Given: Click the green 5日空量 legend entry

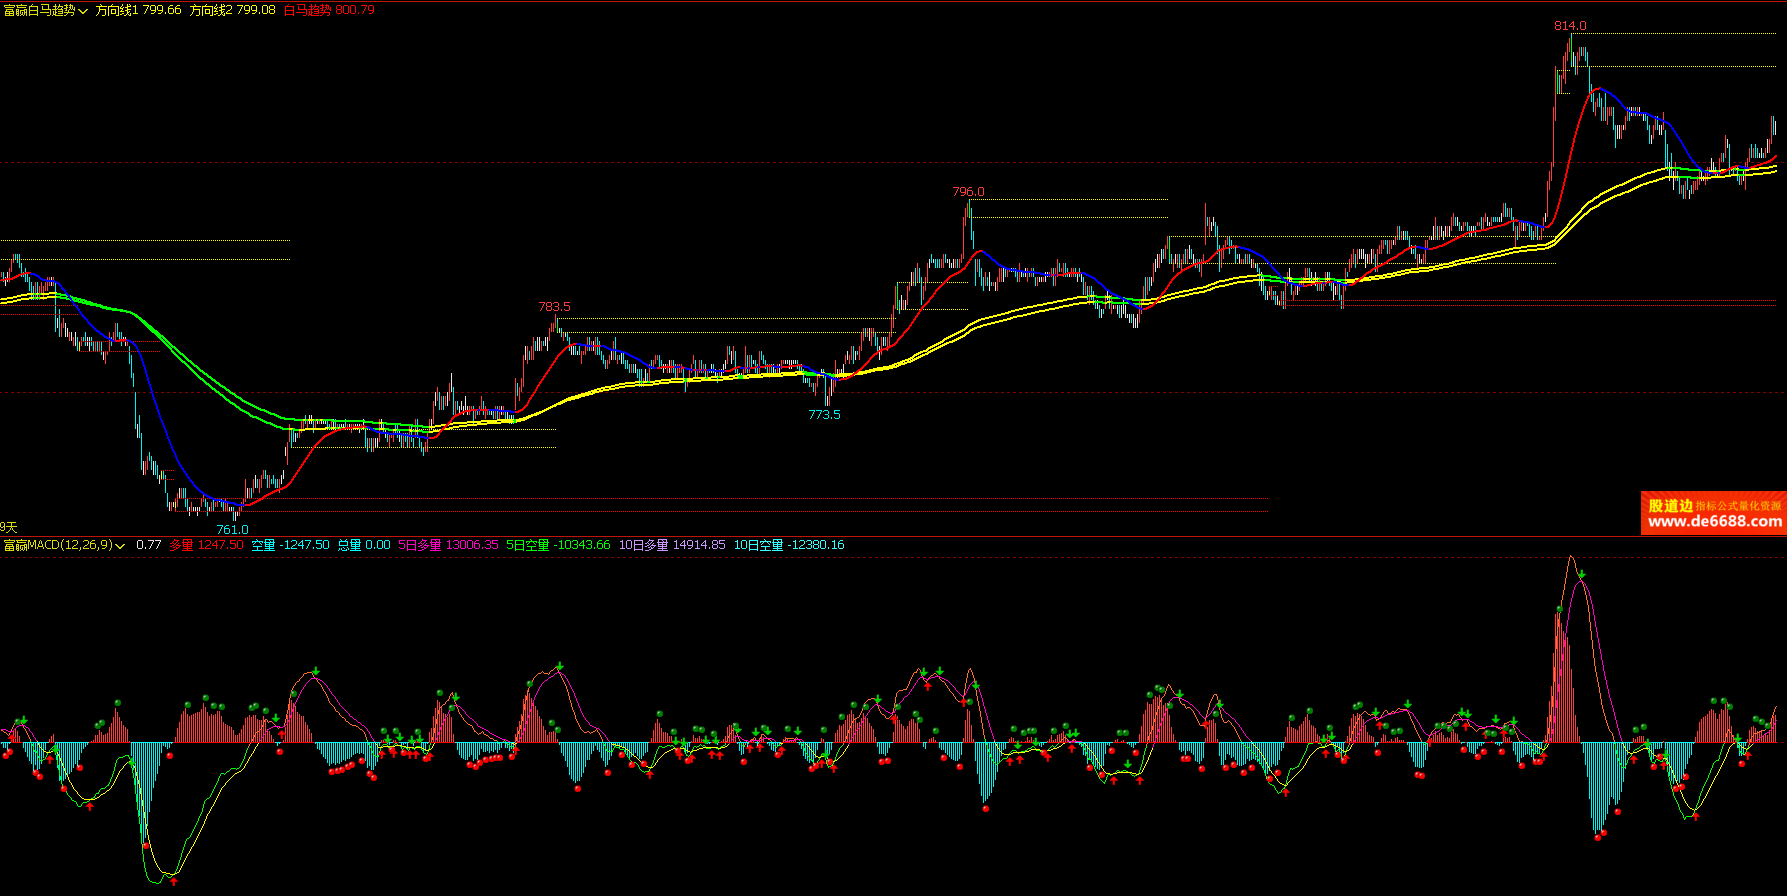Looking at the screenshot, I should coord(558,545).
